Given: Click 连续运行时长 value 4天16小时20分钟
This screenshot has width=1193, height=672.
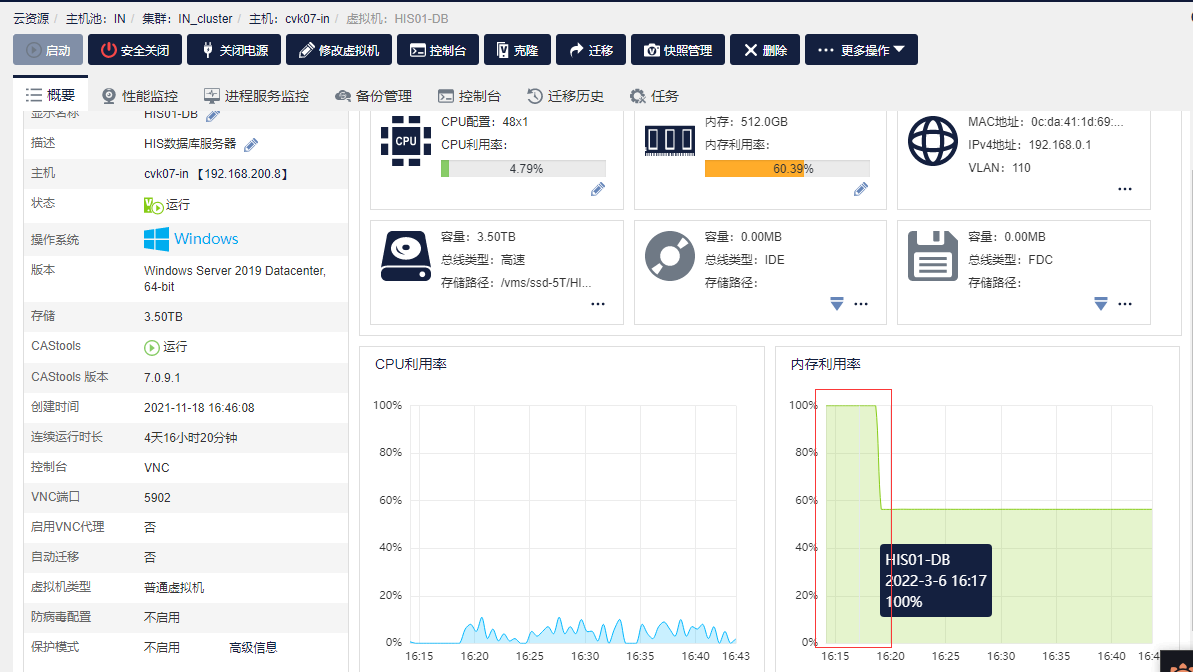Looking at the screenshot, I should click(191, 438).
